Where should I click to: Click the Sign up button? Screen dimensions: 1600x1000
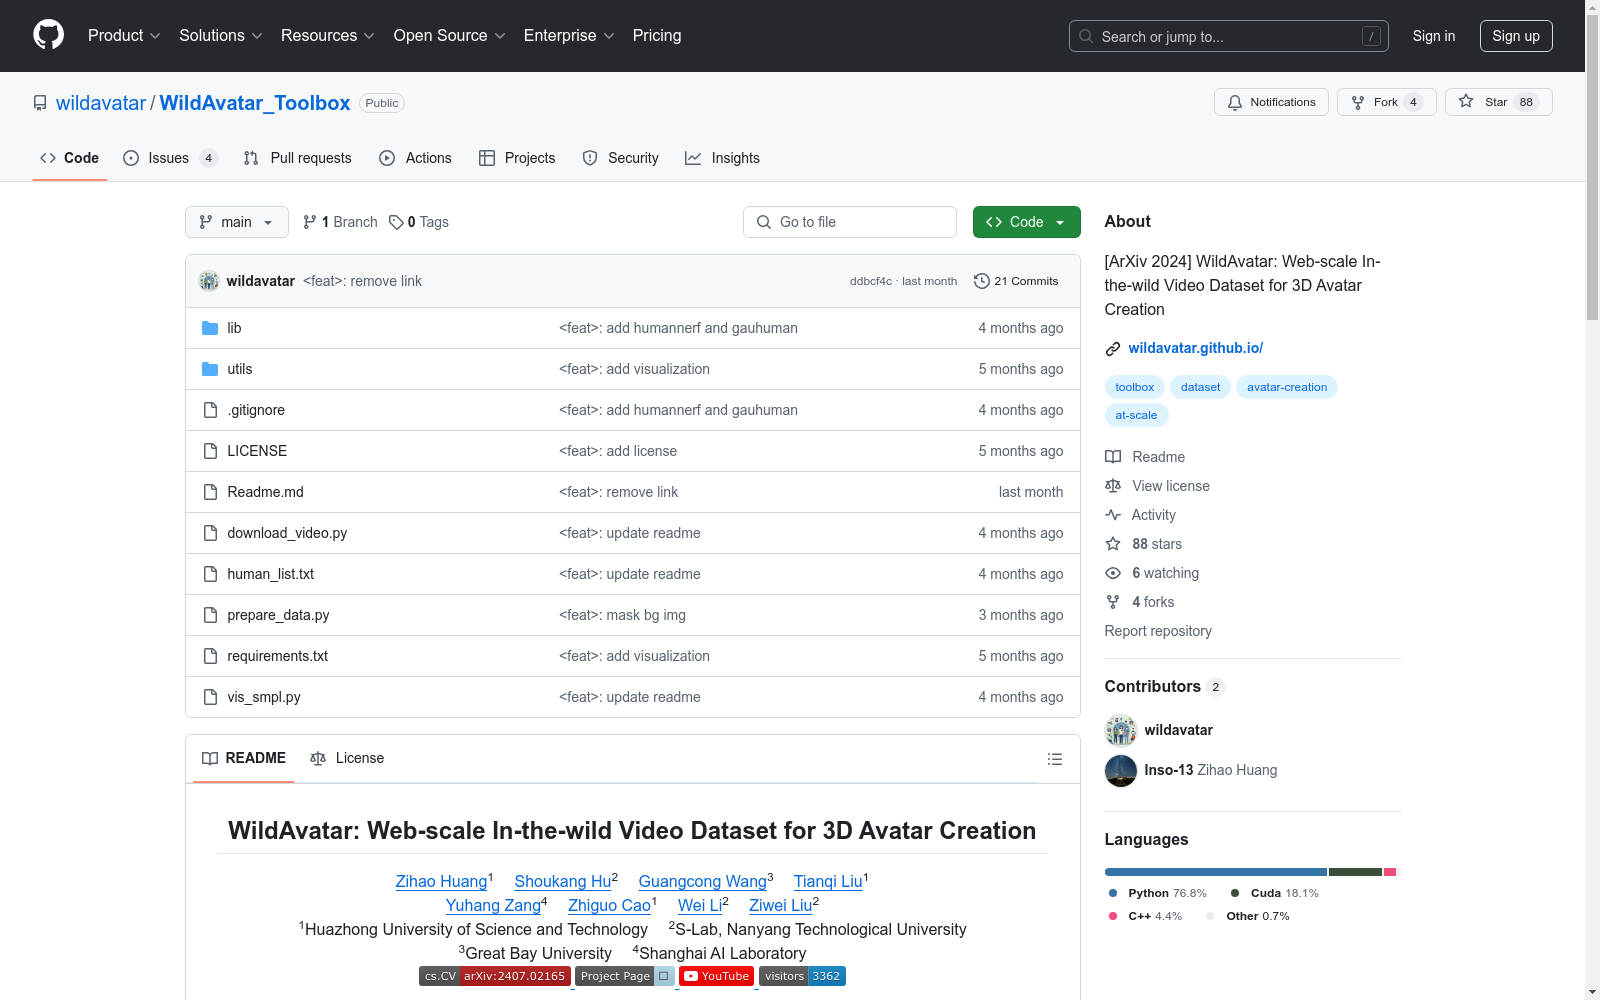click(x=1516, y=36)
